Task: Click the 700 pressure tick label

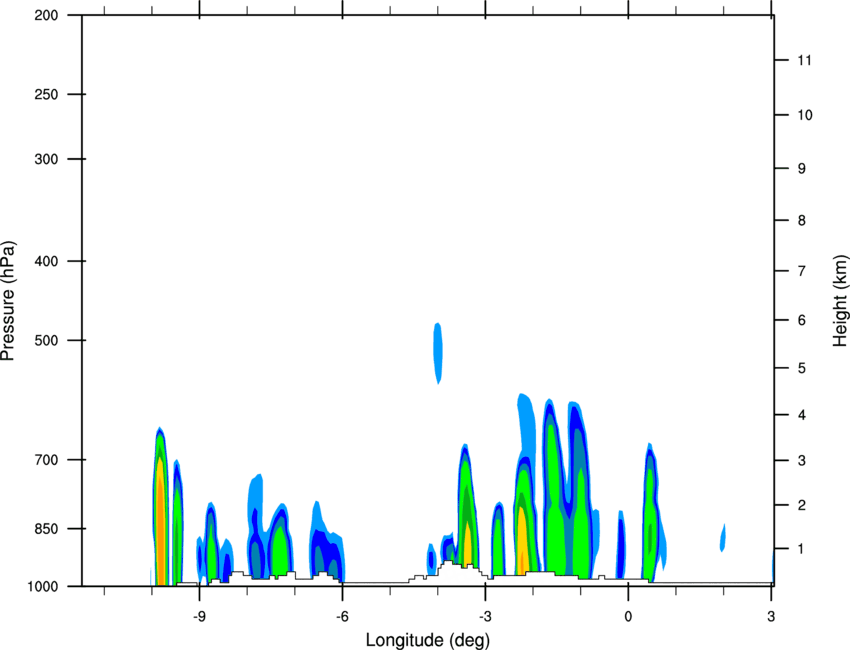Action: (46, 460)
